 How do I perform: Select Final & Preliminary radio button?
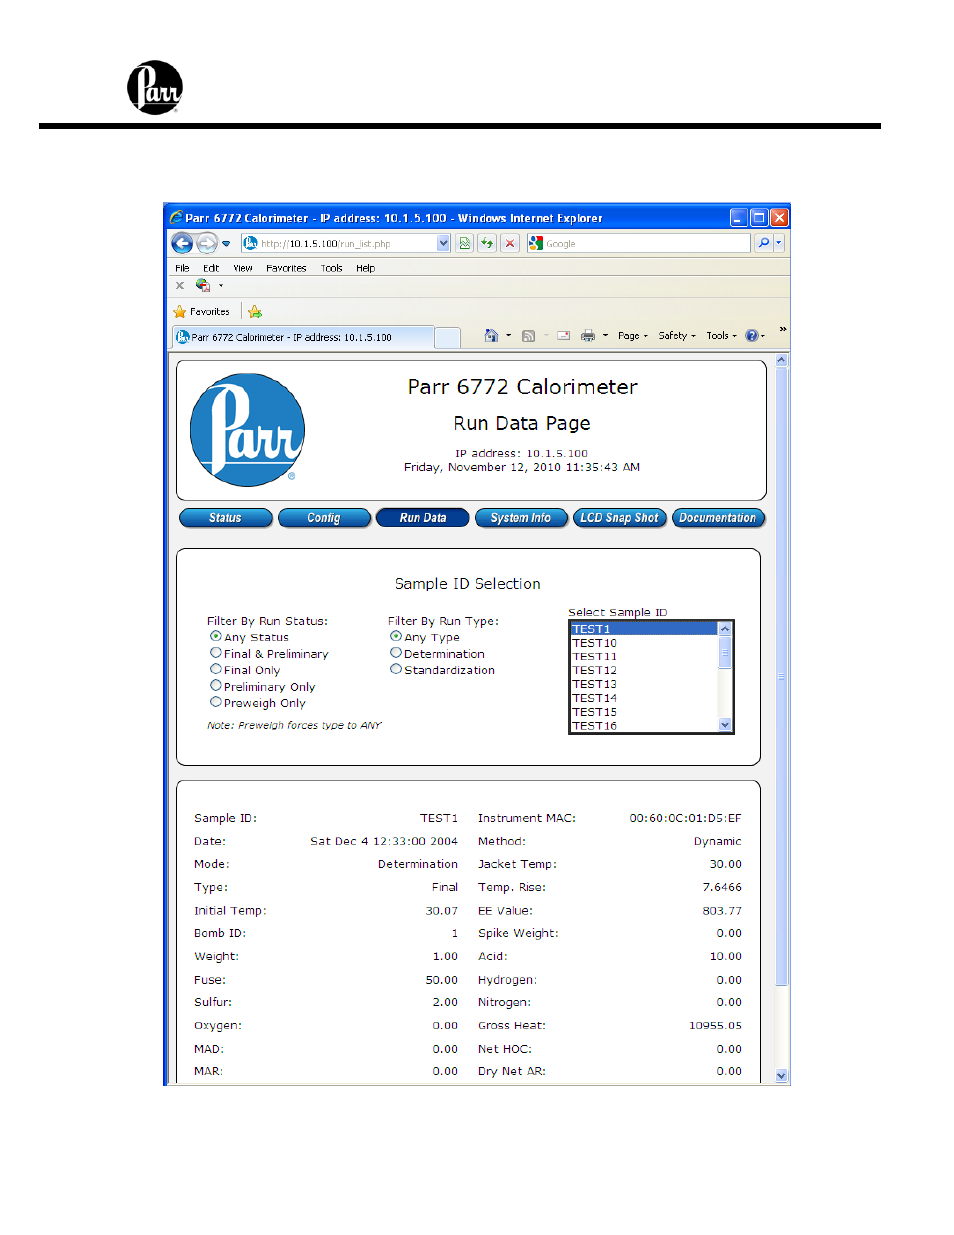point(216,653)
